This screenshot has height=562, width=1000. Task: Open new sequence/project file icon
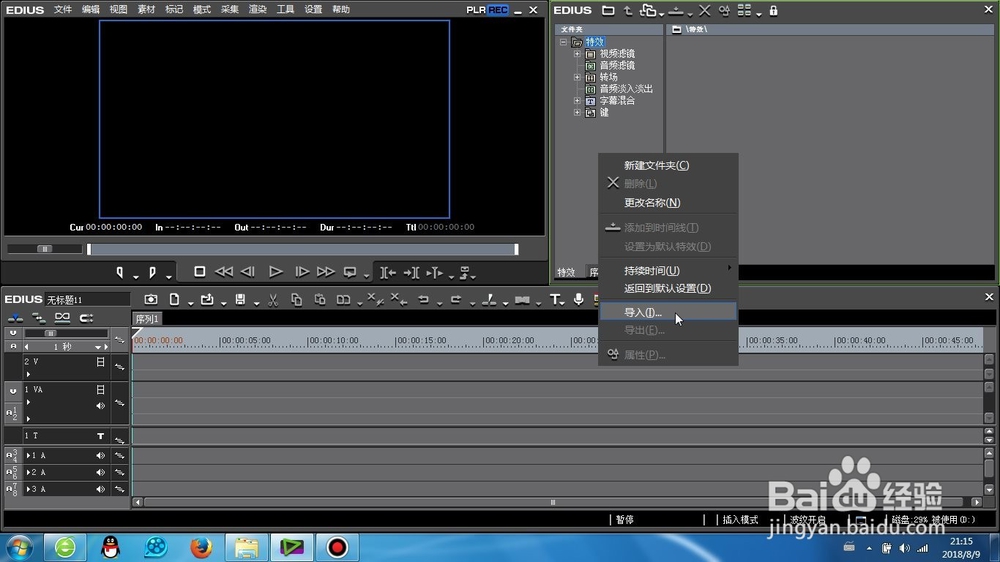point(174,299)
